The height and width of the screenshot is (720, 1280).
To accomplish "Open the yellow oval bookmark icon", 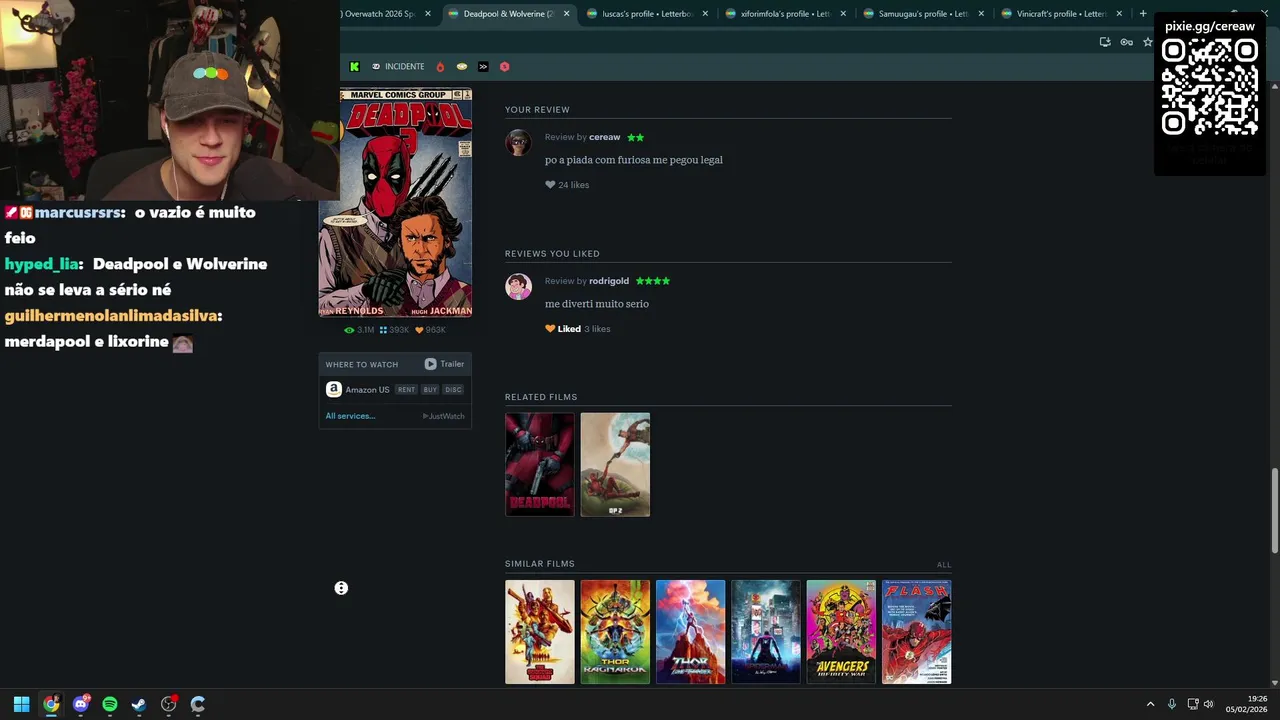I will point(462,66).
